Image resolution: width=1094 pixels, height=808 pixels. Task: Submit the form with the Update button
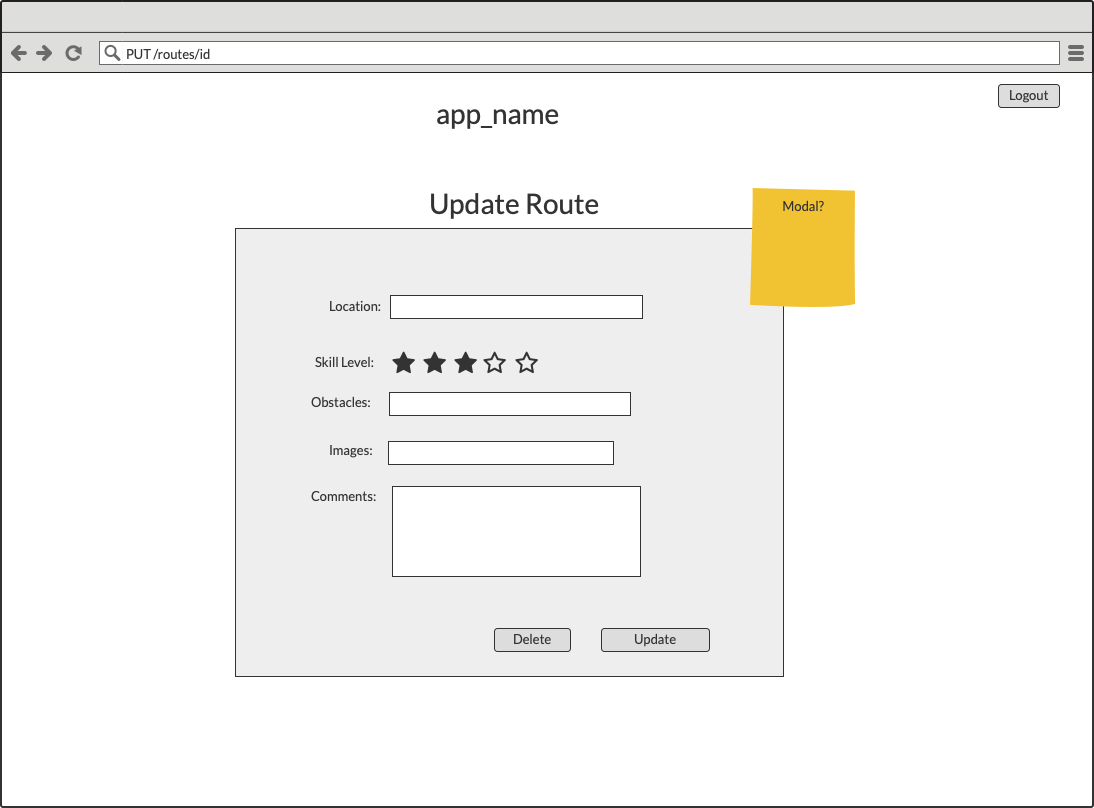(x=655, y=640)
